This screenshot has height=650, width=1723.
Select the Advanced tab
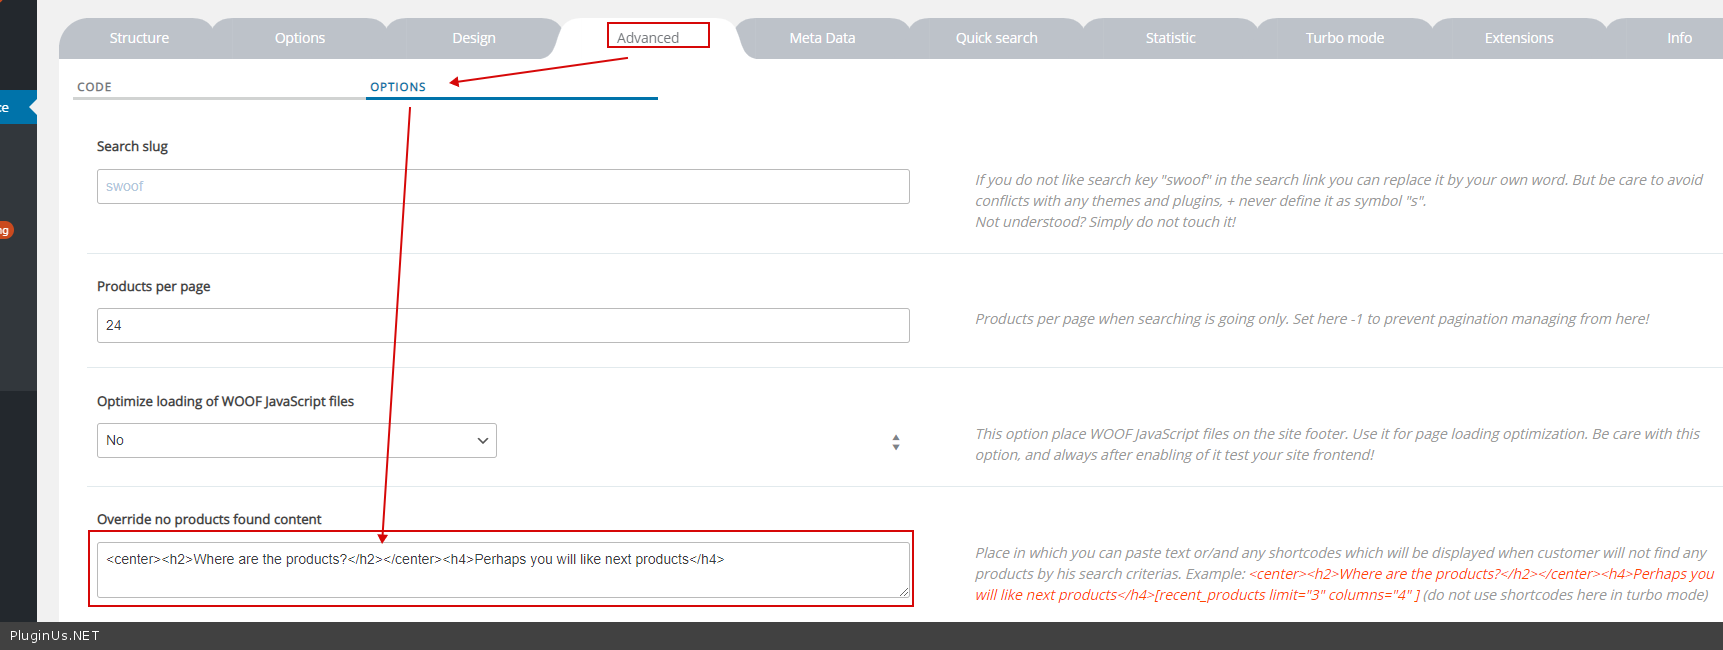coord(648,38)
